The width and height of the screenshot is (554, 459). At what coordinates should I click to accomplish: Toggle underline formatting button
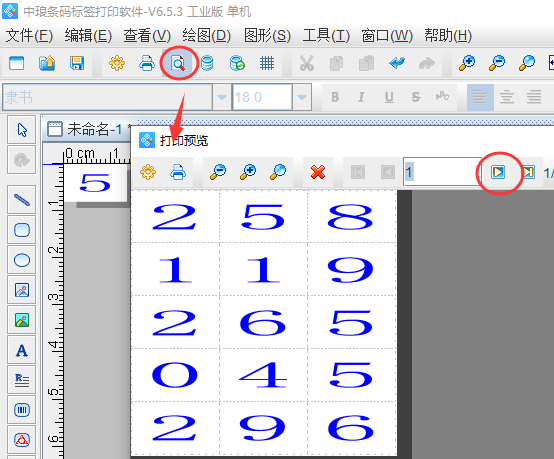389,97
